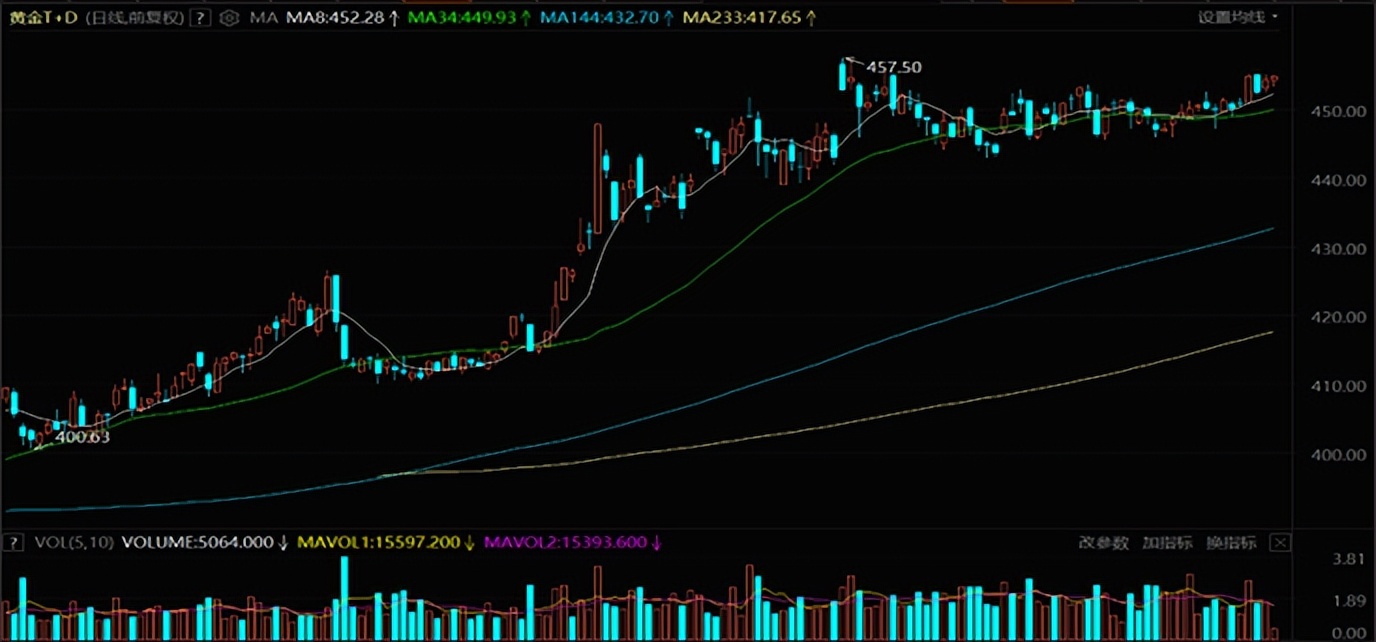Click the 410.00 price axis label
The image size is (1376, 642).
click(x=1341, y=385)
